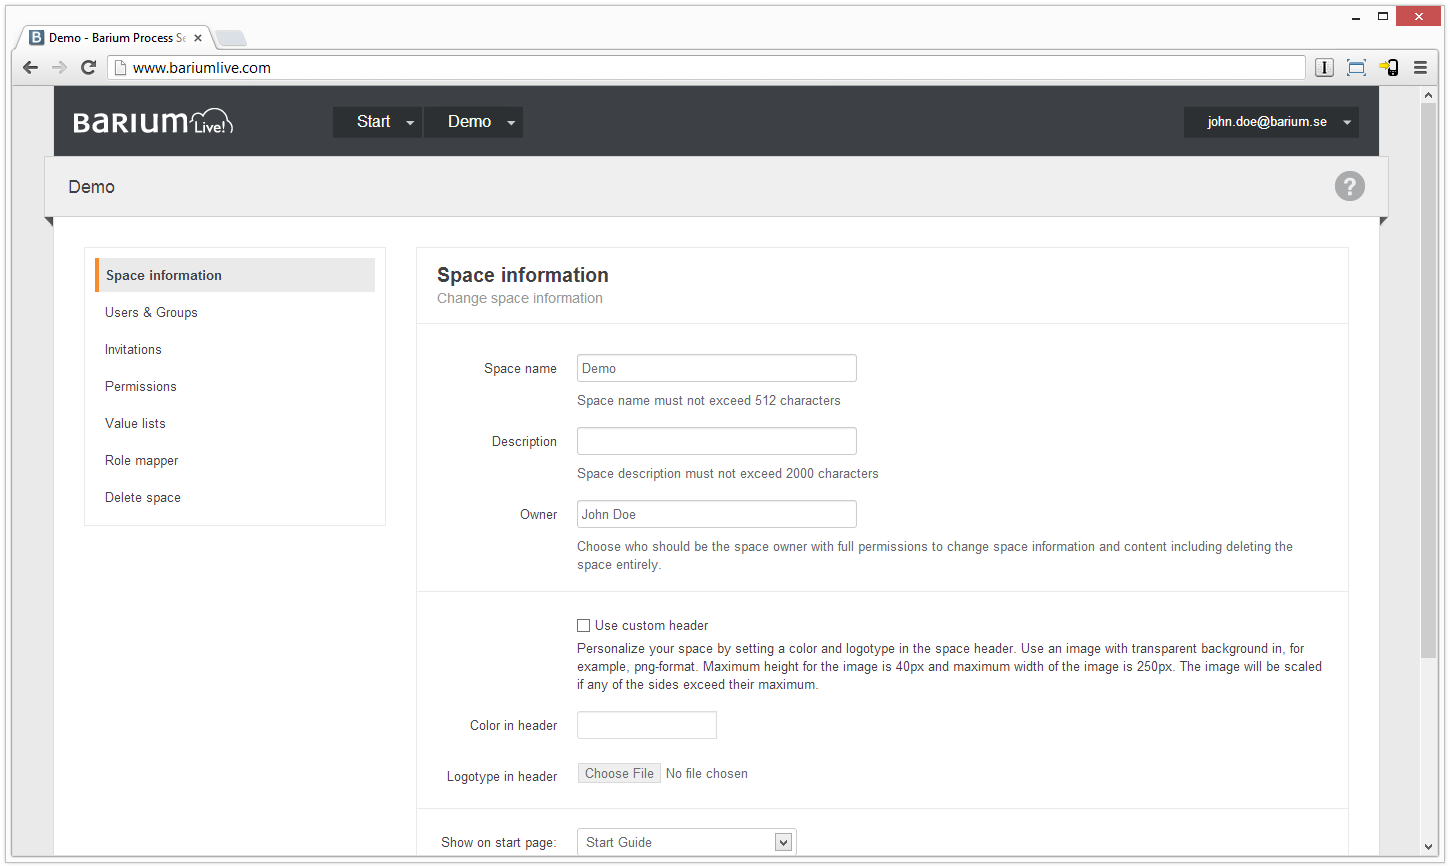The height and width of the screenshot is (866, 1450).
Task: Expand the Start dropdown menu
Action: pos(377,122)
